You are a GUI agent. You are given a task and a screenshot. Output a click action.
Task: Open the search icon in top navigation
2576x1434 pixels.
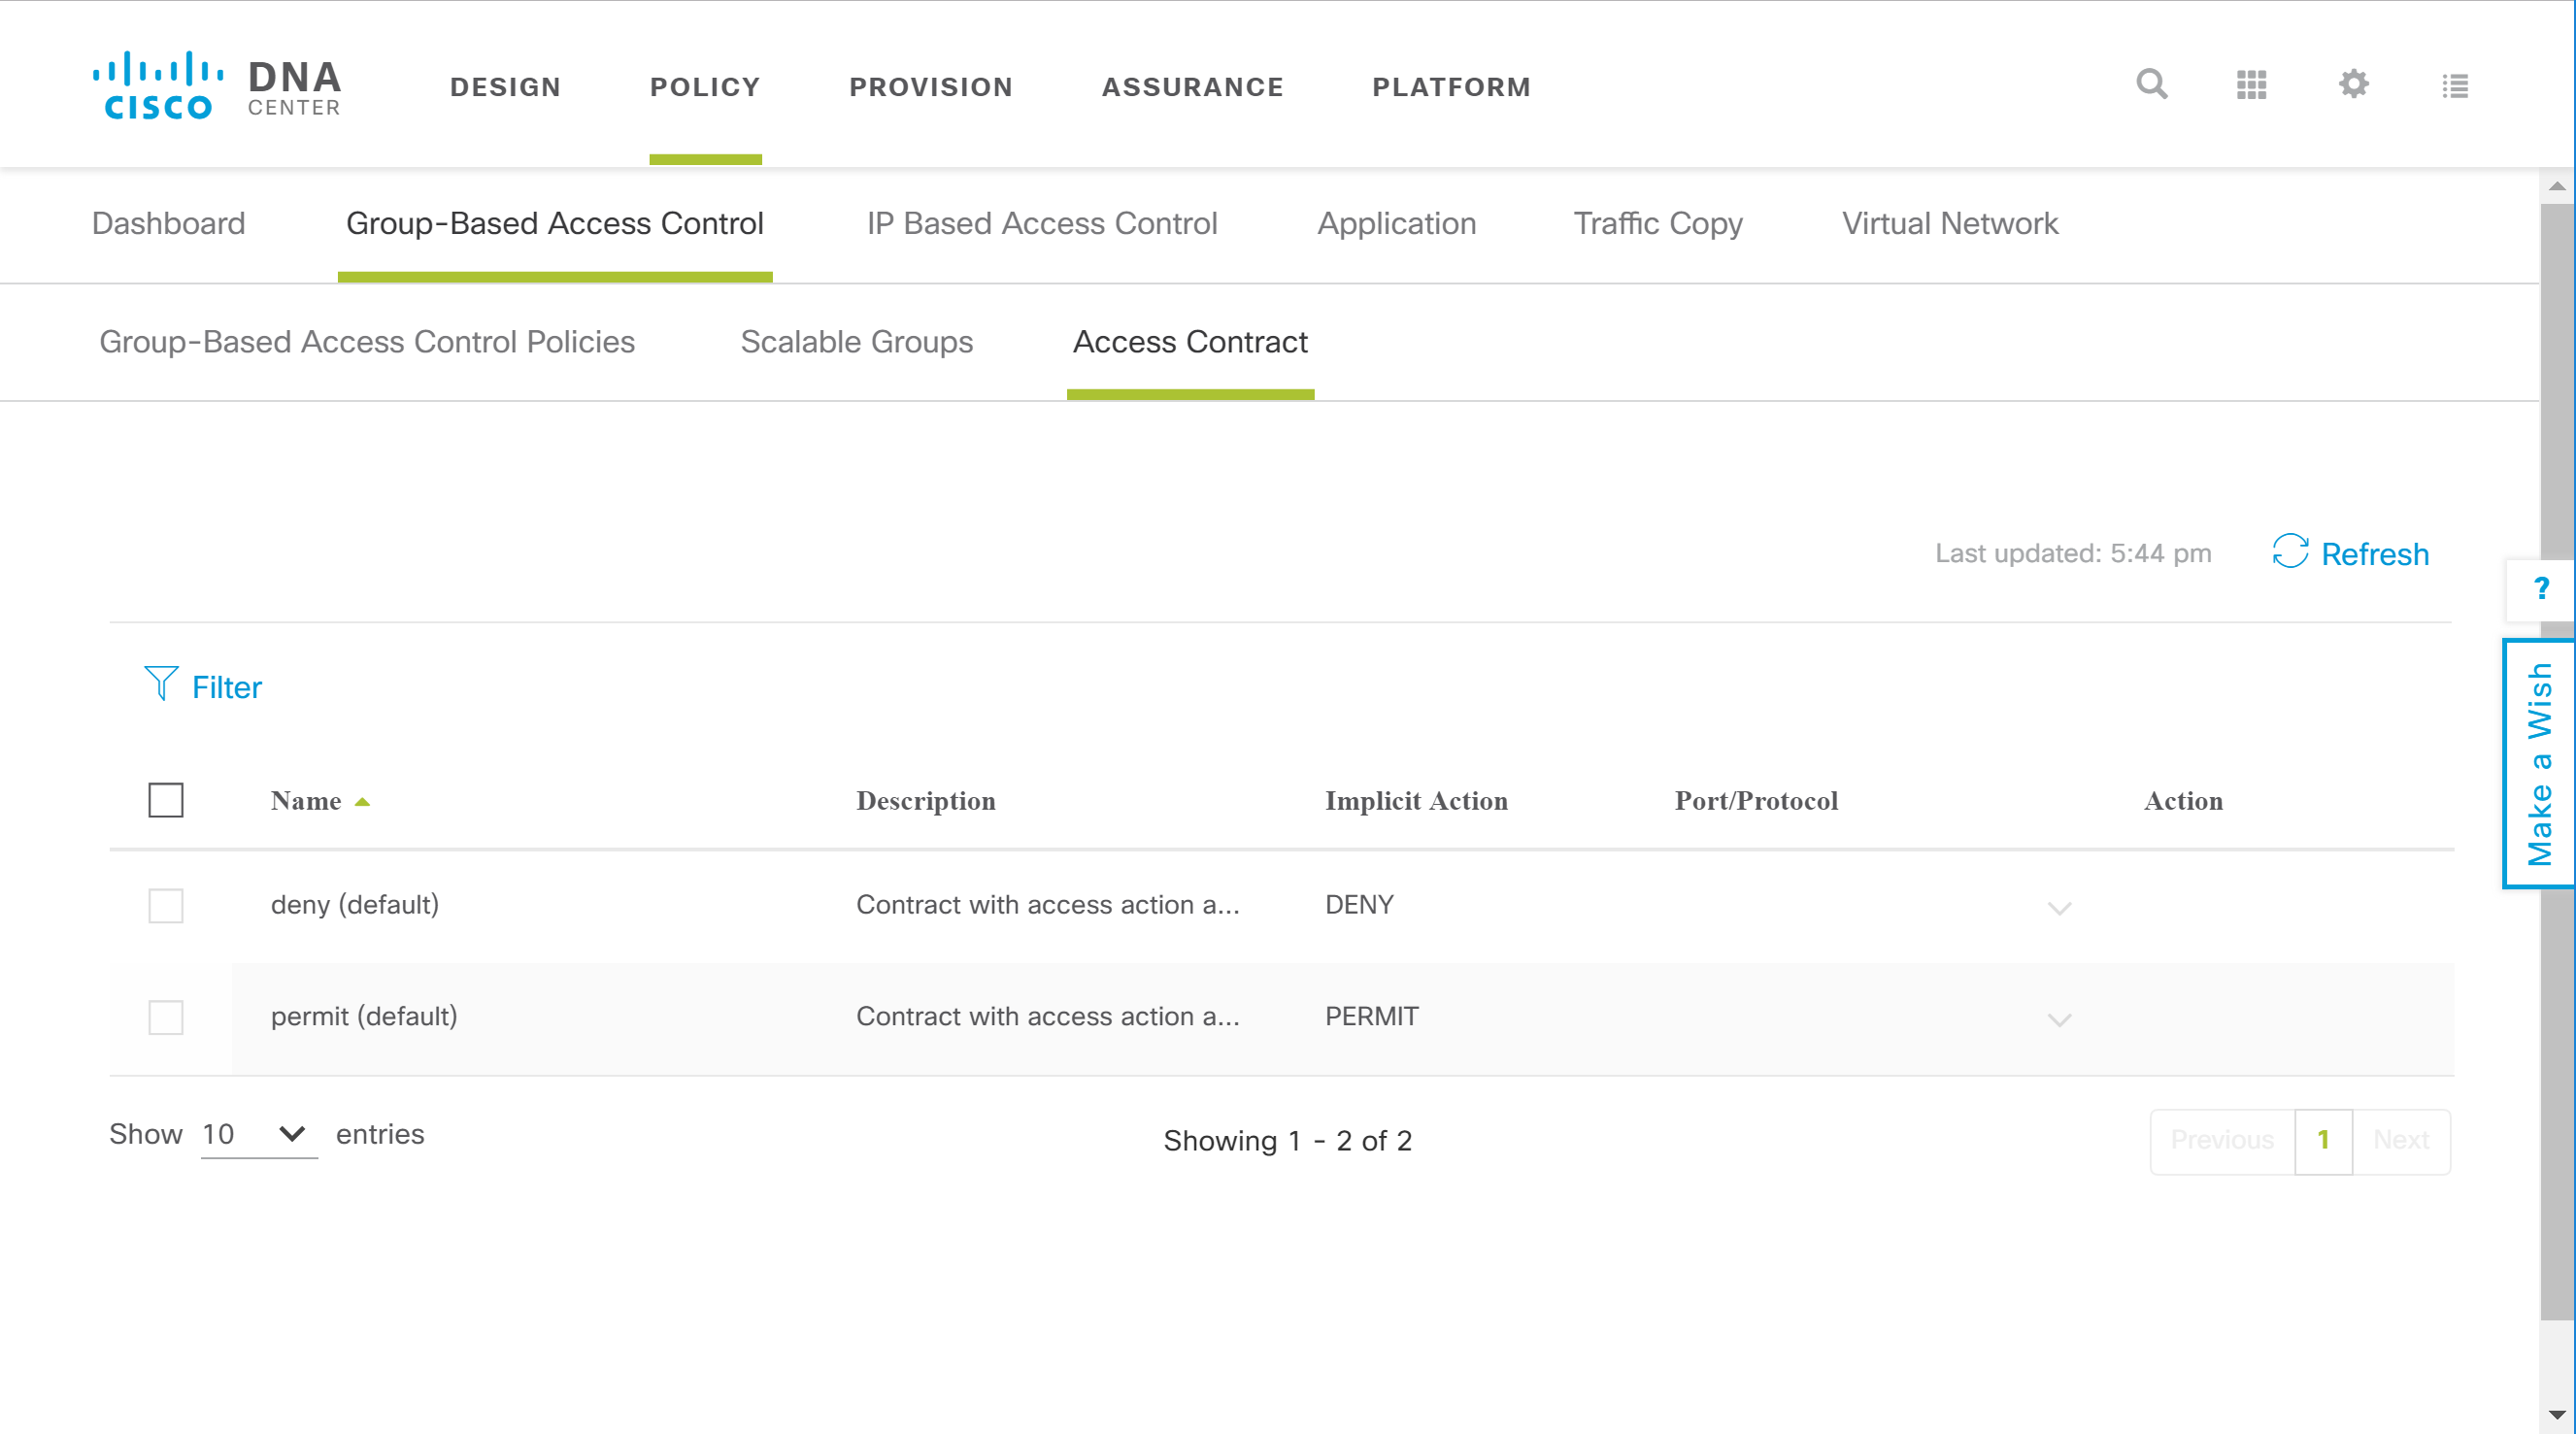coord(2151,83)
